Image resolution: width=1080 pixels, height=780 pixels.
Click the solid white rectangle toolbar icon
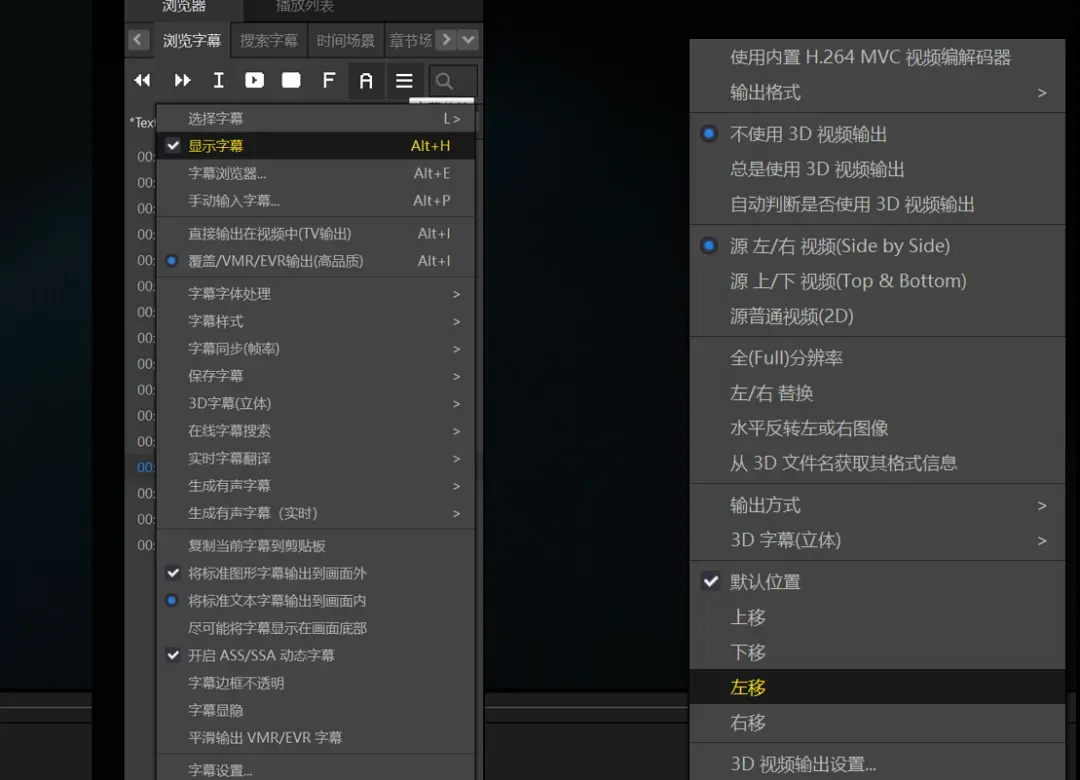click(291, 80)
